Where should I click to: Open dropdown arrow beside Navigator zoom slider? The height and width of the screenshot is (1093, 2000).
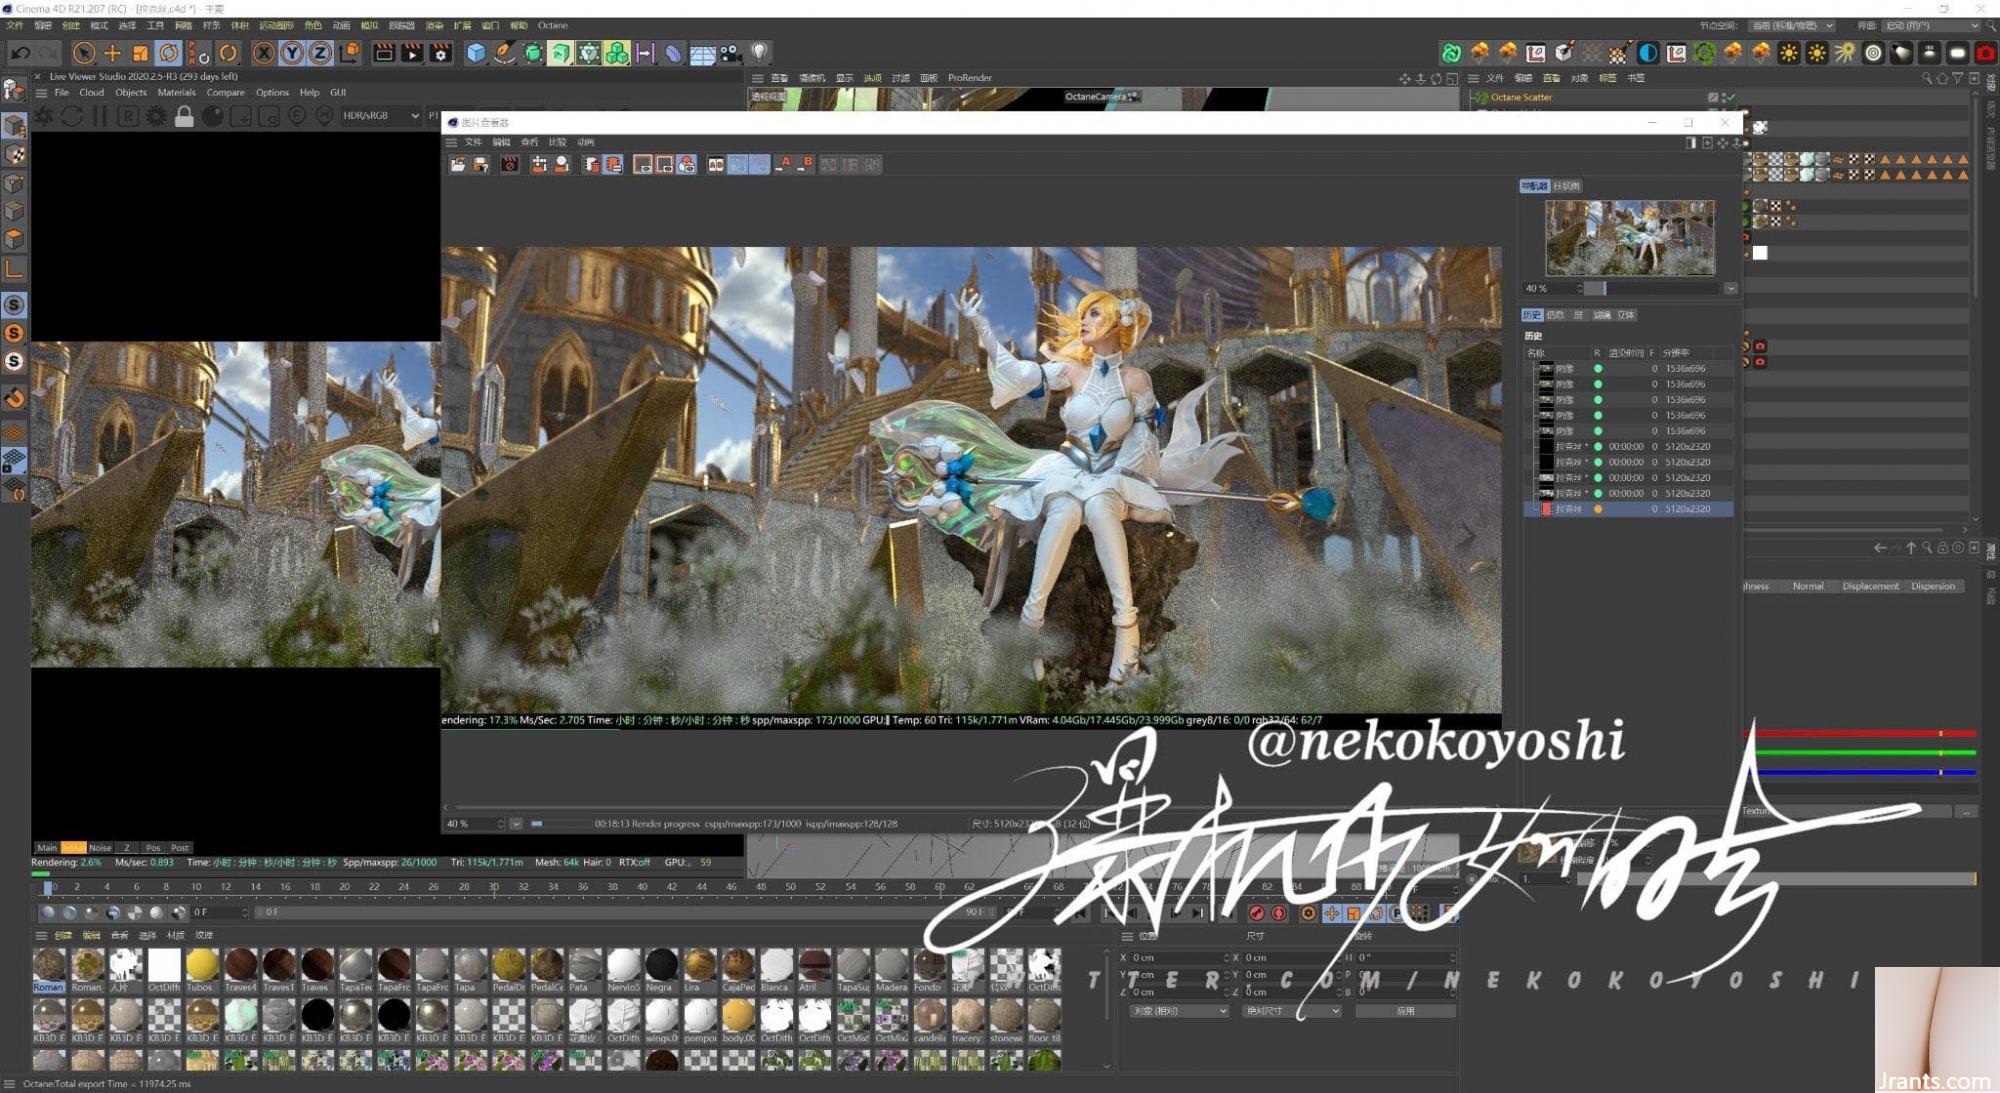pyautogui.click(x=1730, y=288)
